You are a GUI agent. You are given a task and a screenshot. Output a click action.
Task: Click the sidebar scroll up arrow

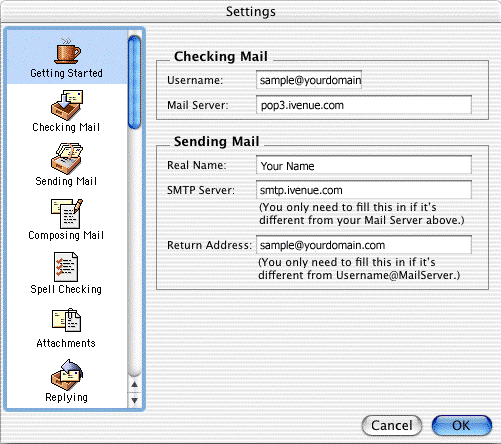pyautogui.click(x=134, y=385)
